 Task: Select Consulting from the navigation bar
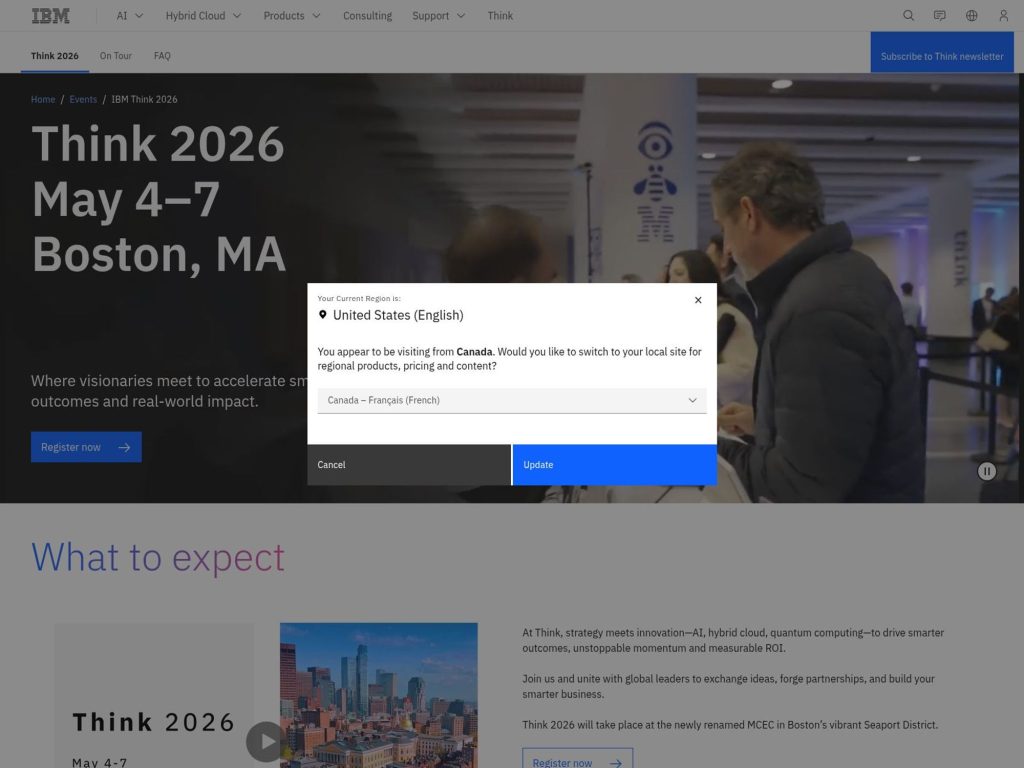[x=367, y=16]
